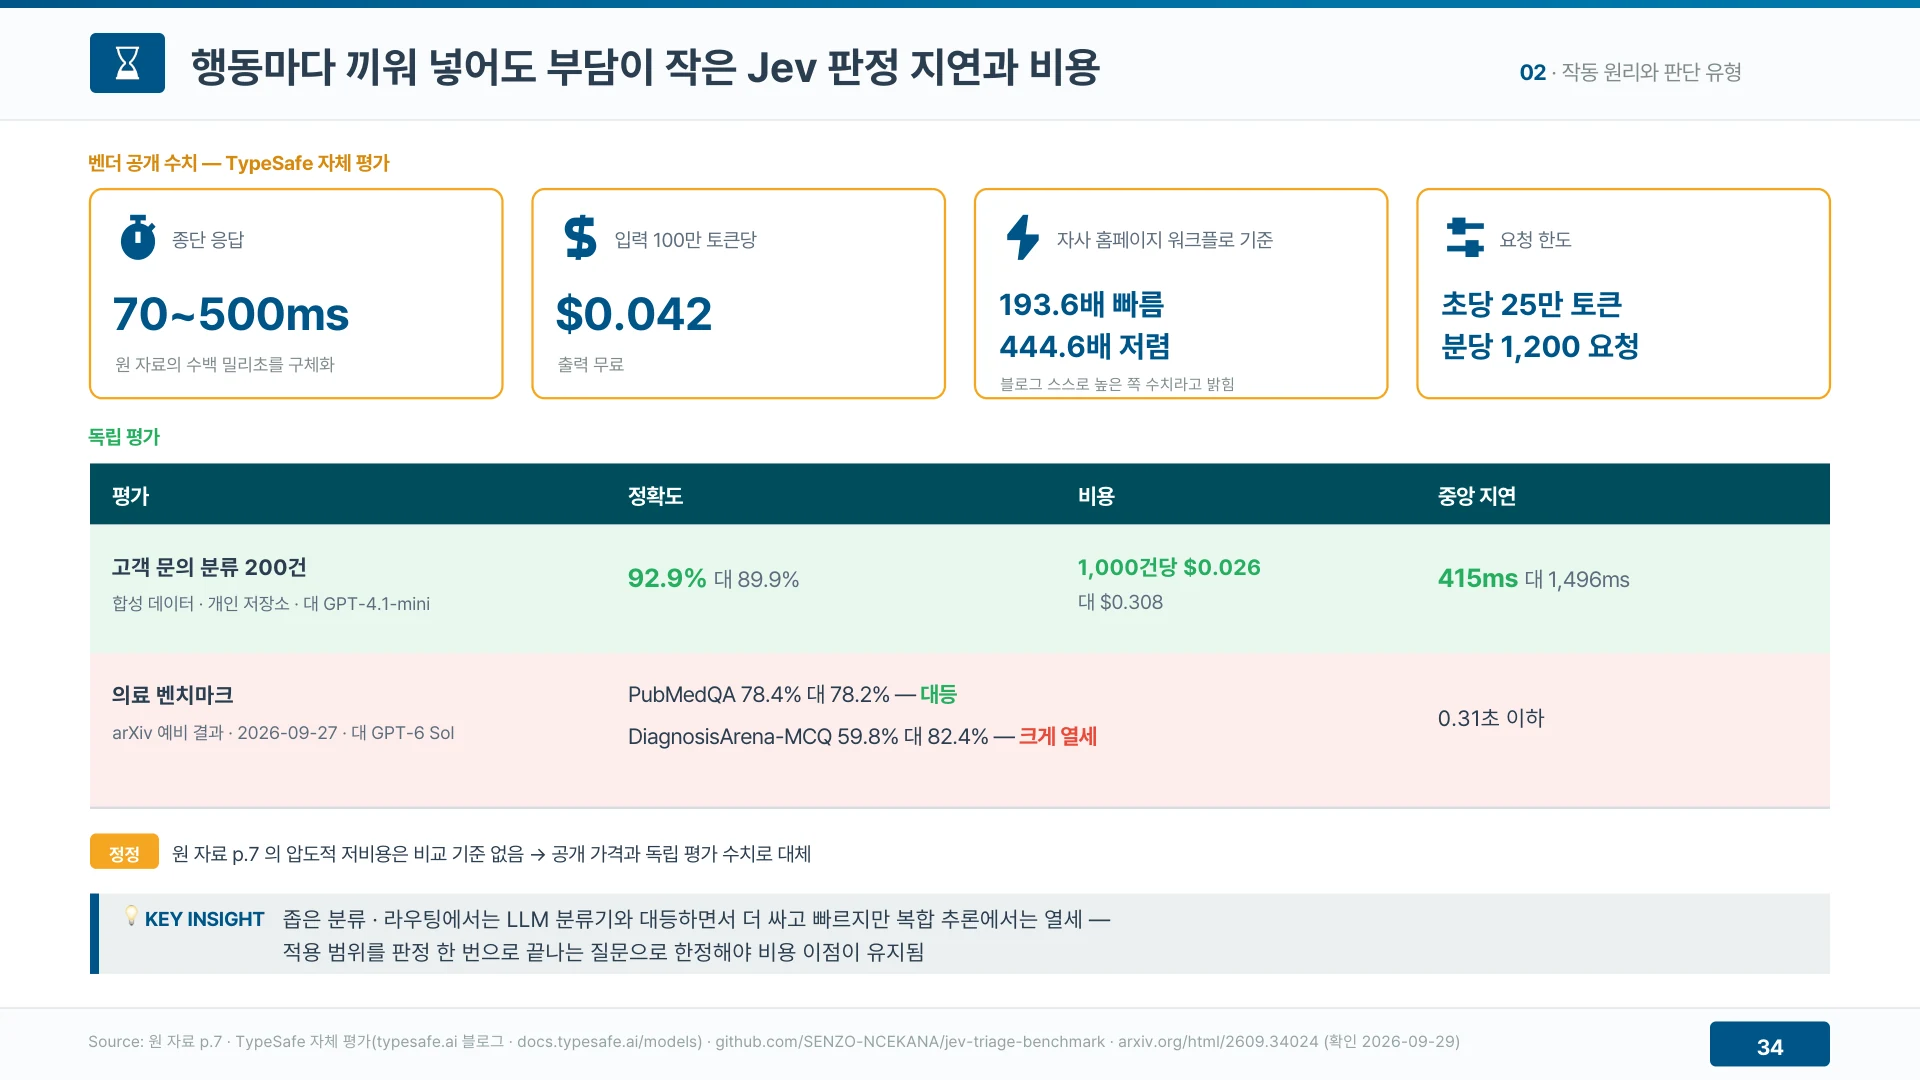
Task: Click the page number 34 badge
Action: pos(1769,1045)
